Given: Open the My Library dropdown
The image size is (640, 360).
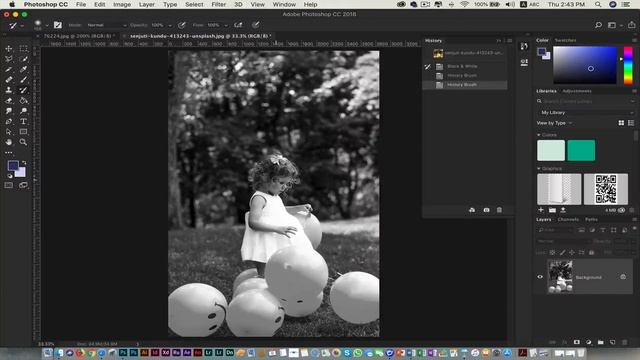Looking at the screenshot, I should [586, 112].
